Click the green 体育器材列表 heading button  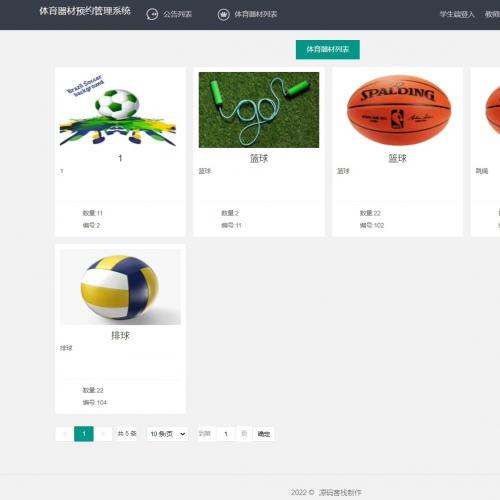pos(328,49)
